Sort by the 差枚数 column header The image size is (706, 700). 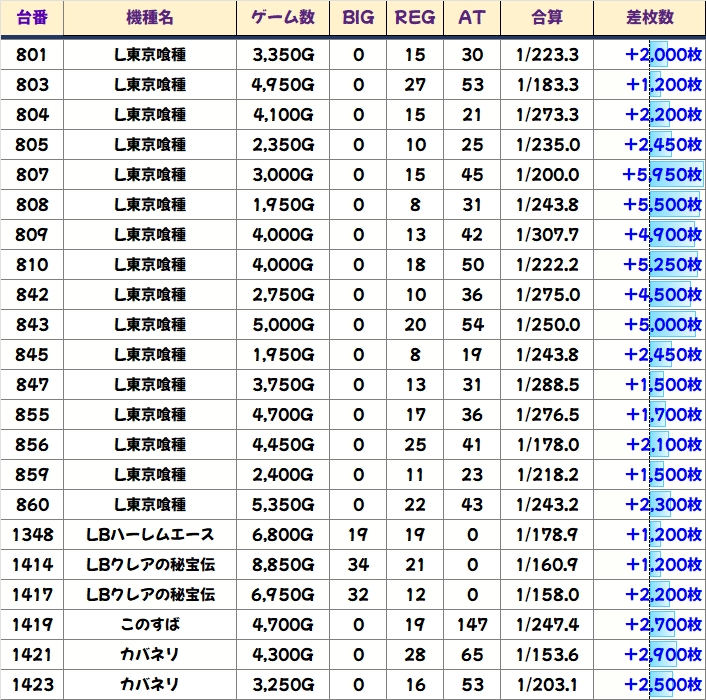648,18
